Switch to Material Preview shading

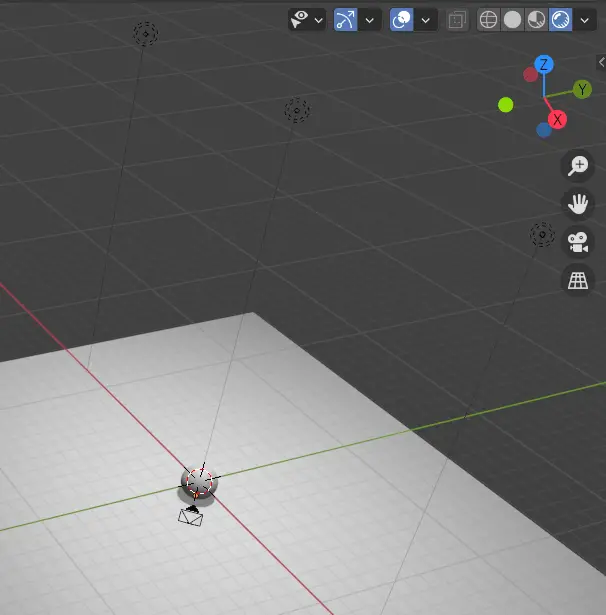tap(536, 20)
